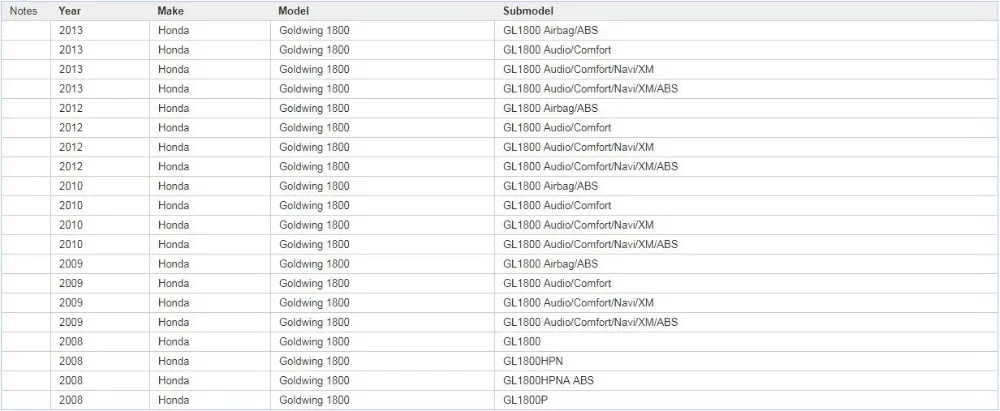The width and height of the screenshot is (1000, 411).
Task: Click Honda in 2013 Audio/Comfort row
Action: (173, 50)
